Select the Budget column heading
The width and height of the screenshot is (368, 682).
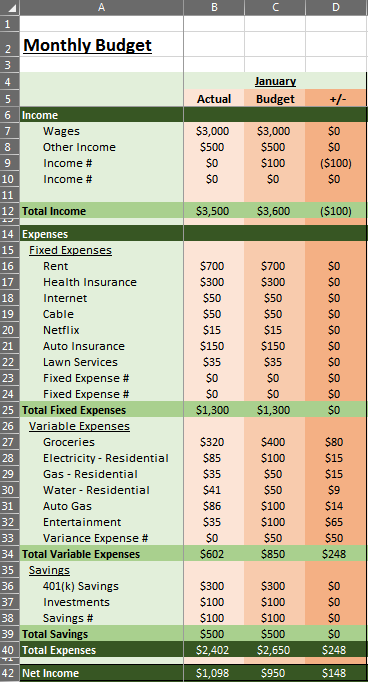point(275,99)
